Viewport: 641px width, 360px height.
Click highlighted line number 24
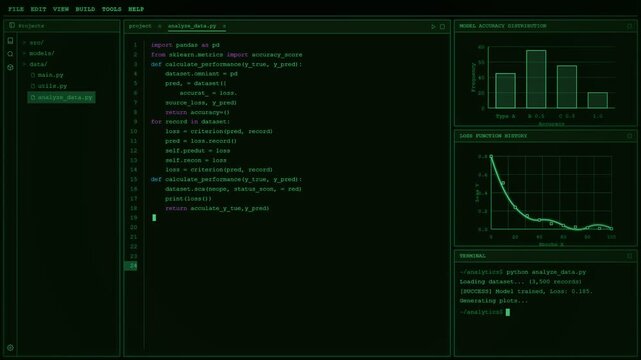[131, 266]
